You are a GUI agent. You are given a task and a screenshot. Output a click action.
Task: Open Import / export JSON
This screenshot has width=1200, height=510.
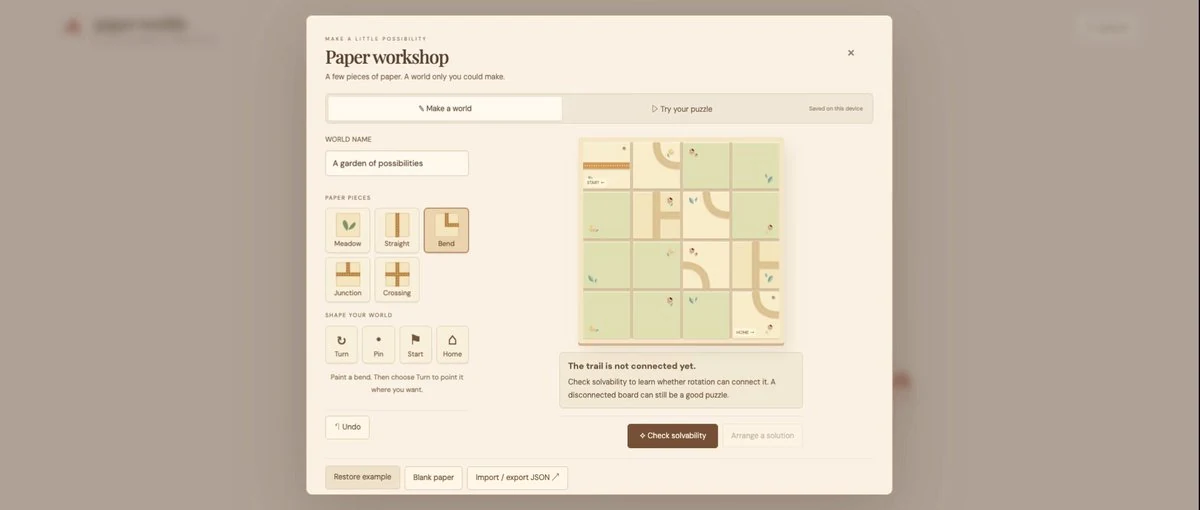click(x=517, y=477)
